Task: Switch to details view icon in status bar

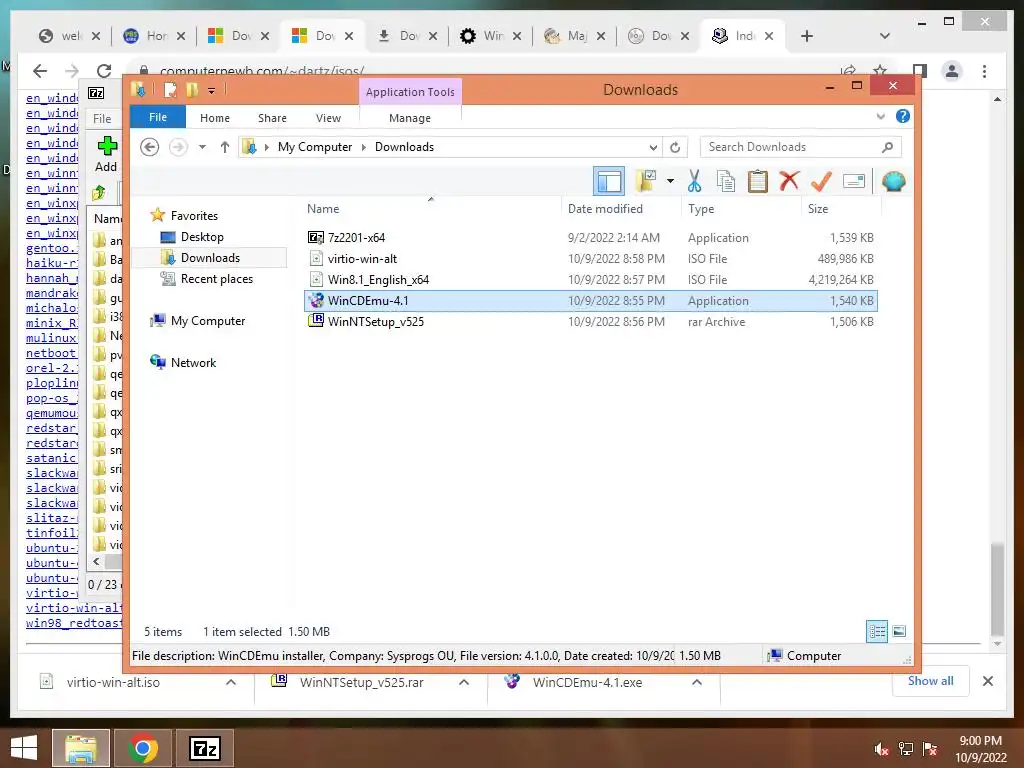Action: [877, 631]
